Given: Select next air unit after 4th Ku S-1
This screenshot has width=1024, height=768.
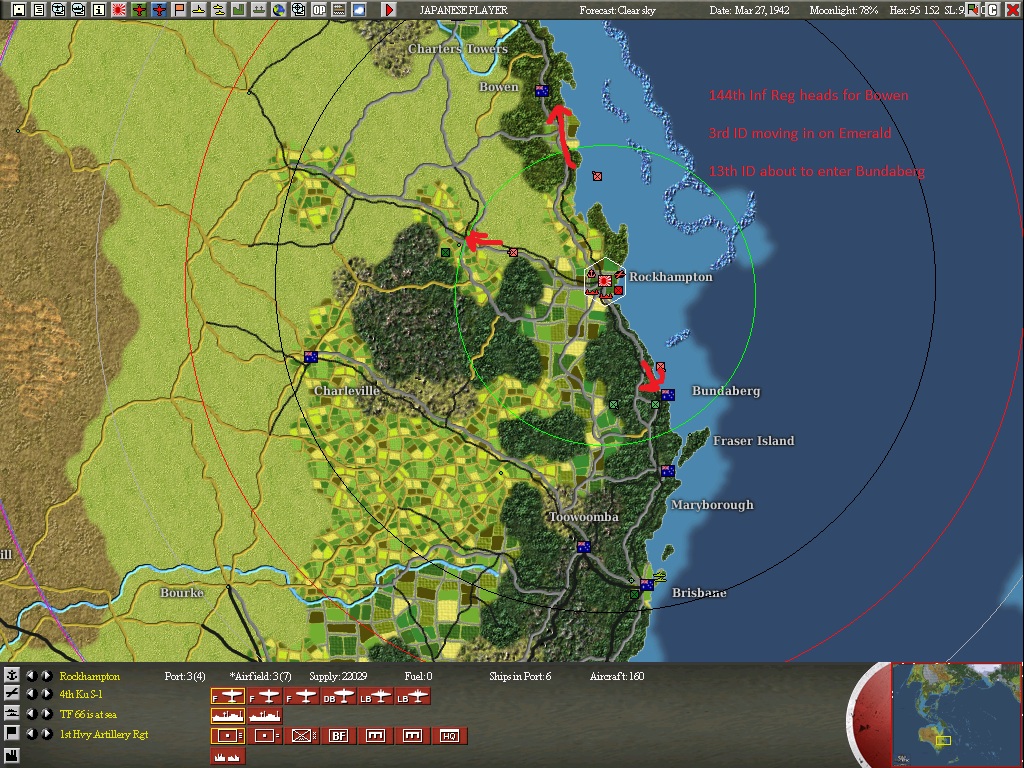Looking at the screenshot, I should [46, 694].
